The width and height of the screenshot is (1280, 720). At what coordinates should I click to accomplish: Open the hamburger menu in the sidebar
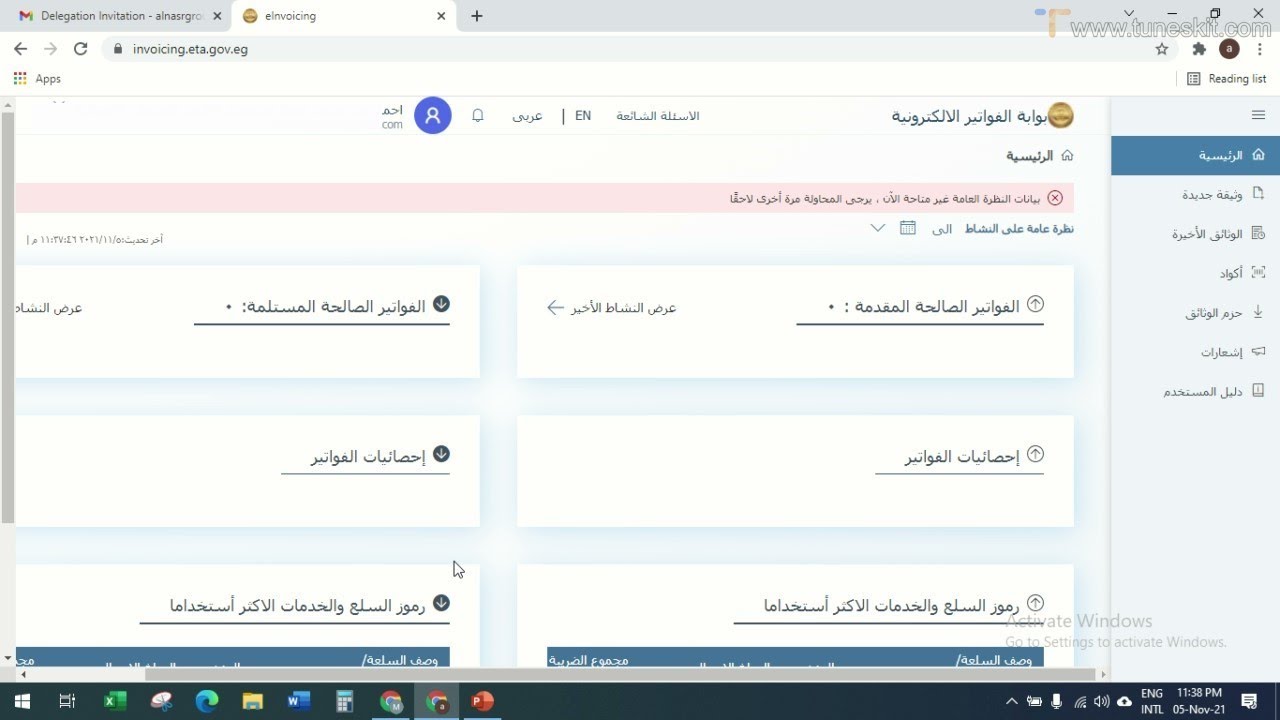(1258, 115)
